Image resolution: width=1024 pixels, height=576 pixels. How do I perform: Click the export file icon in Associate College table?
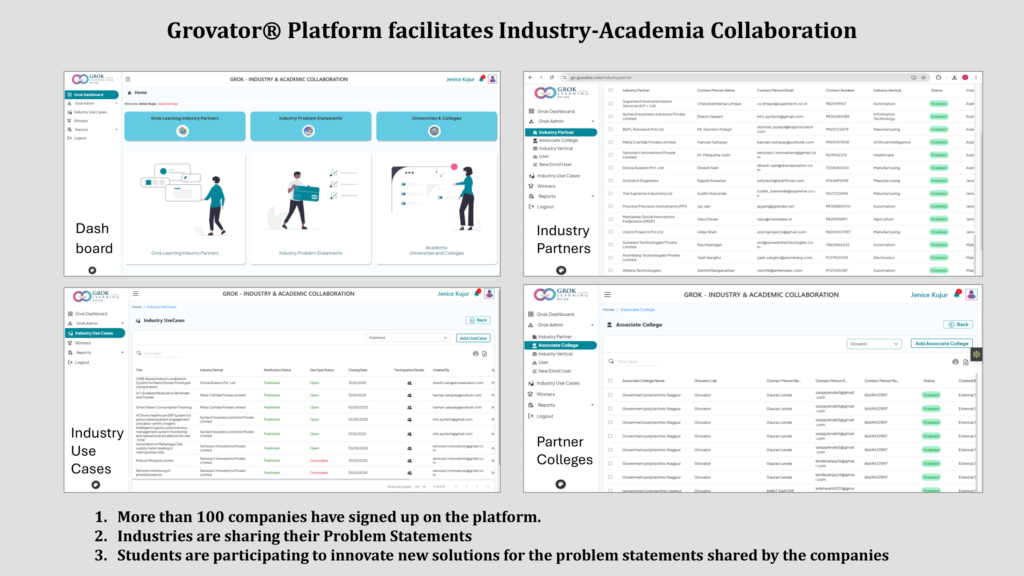coord(966,361)
